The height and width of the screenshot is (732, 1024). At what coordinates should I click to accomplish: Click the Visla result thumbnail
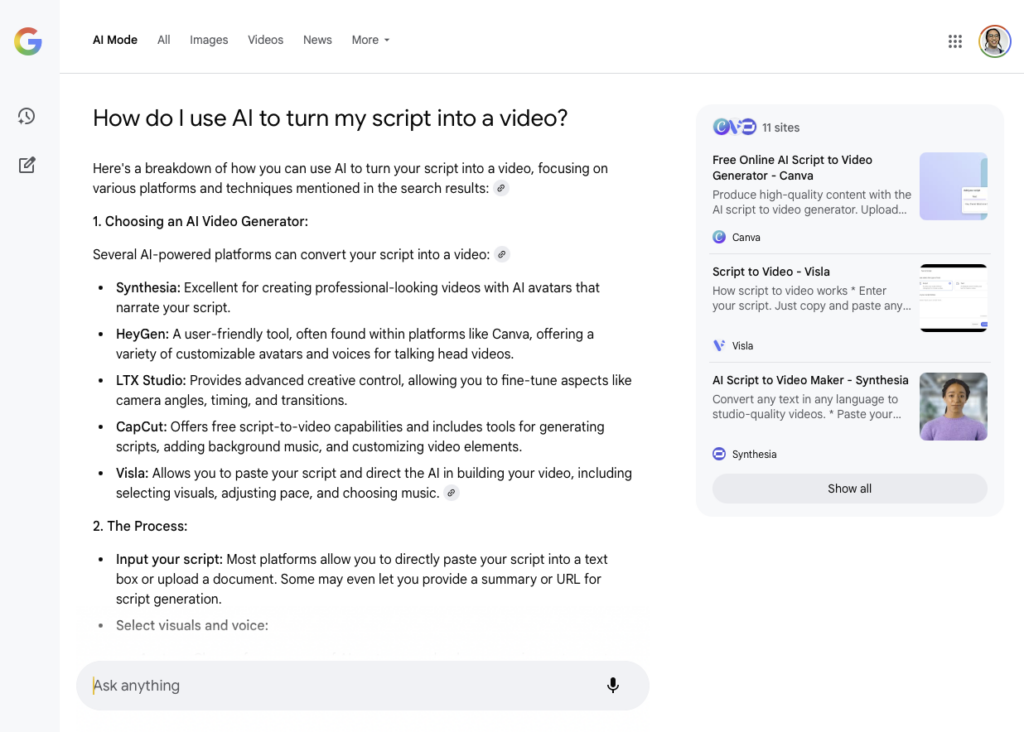(953, 298)
